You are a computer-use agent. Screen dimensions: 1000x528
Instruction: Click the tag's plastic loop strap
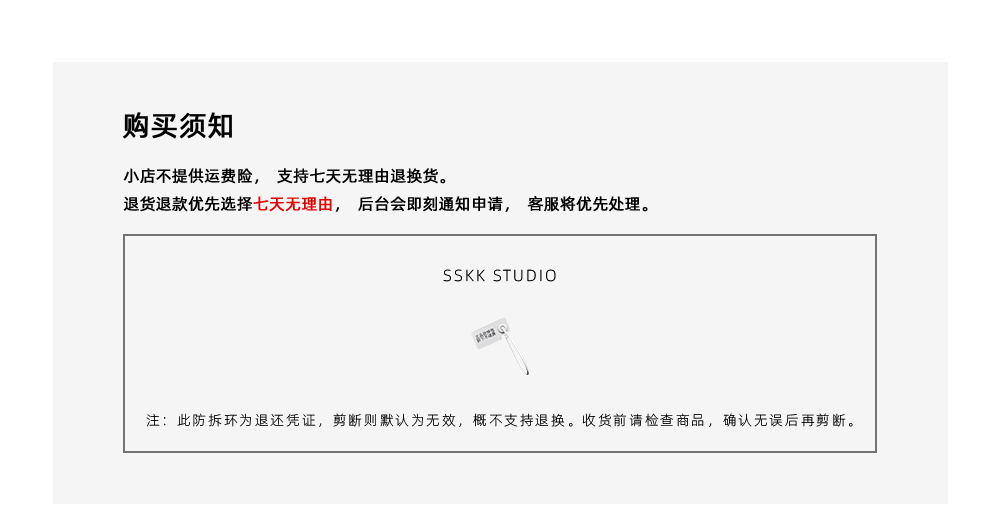[517, 352]
